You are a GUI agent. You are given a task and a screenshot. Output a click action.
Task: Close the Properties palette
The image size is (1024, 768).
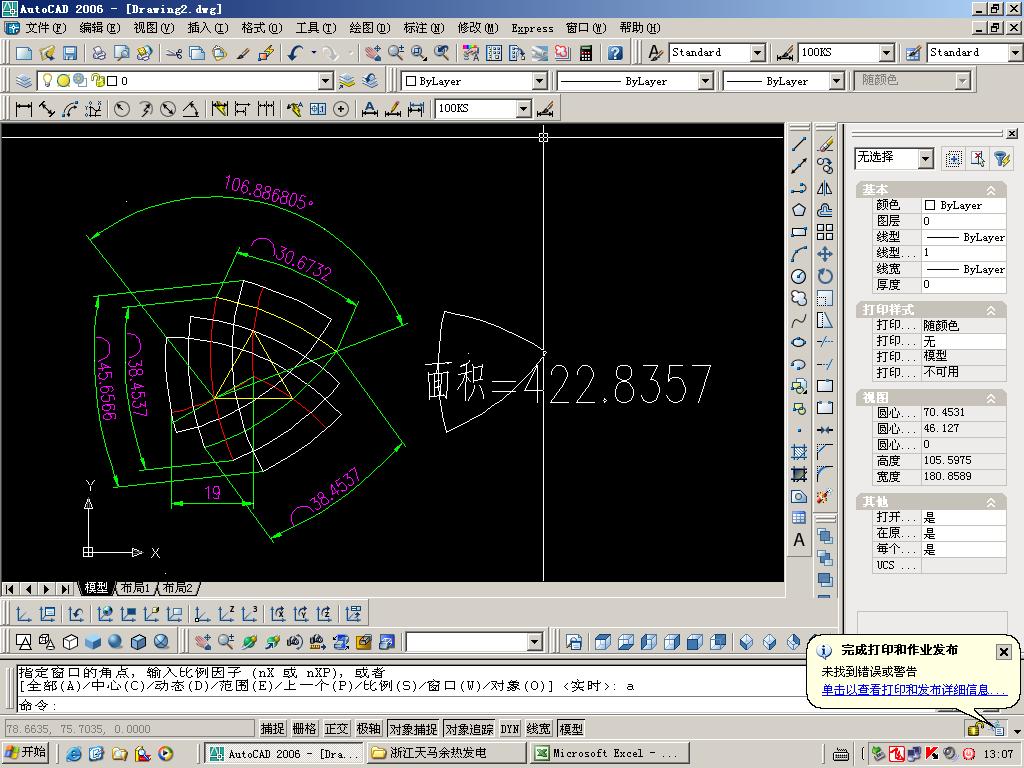(1012, 134)
